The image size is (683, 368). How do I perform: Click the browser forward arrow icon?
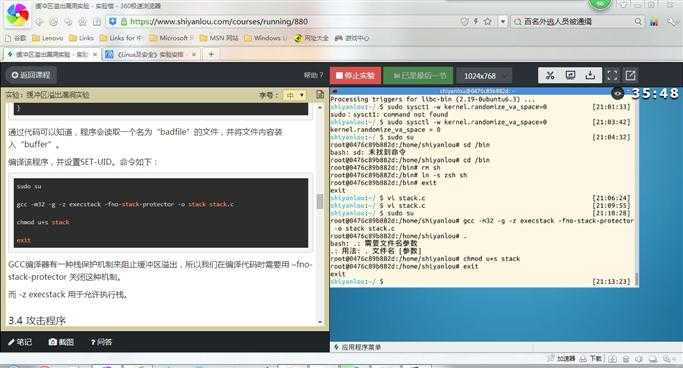54,22
